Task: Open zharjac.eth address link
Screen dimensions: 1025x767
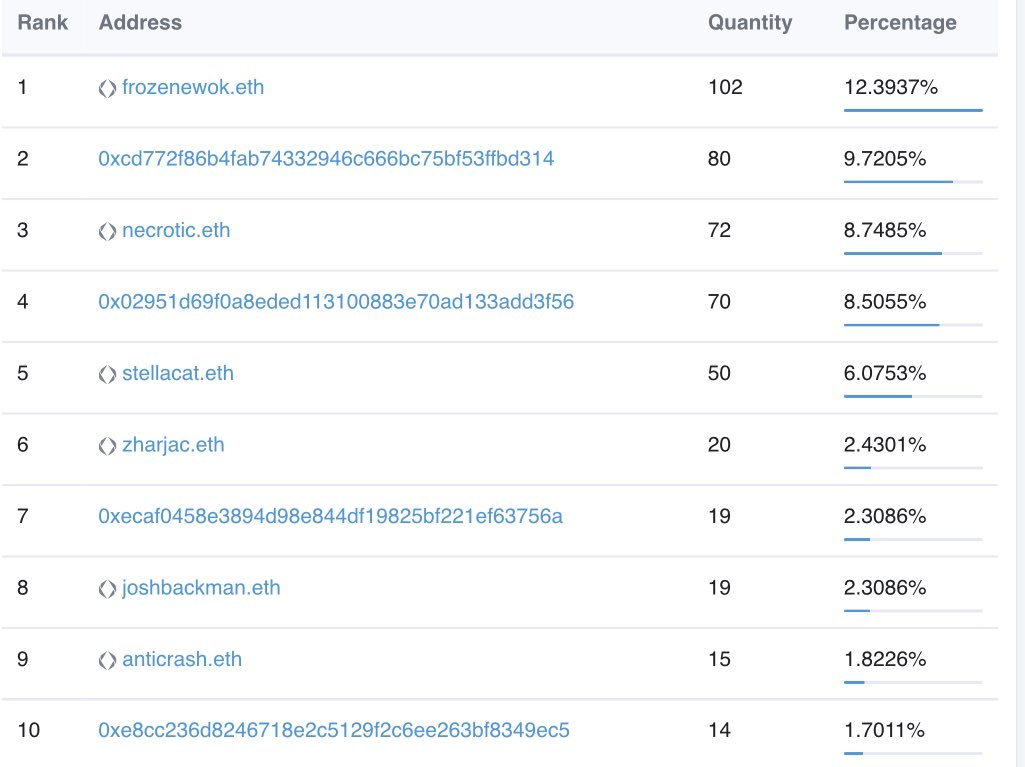Action: [x=173, y=445]
